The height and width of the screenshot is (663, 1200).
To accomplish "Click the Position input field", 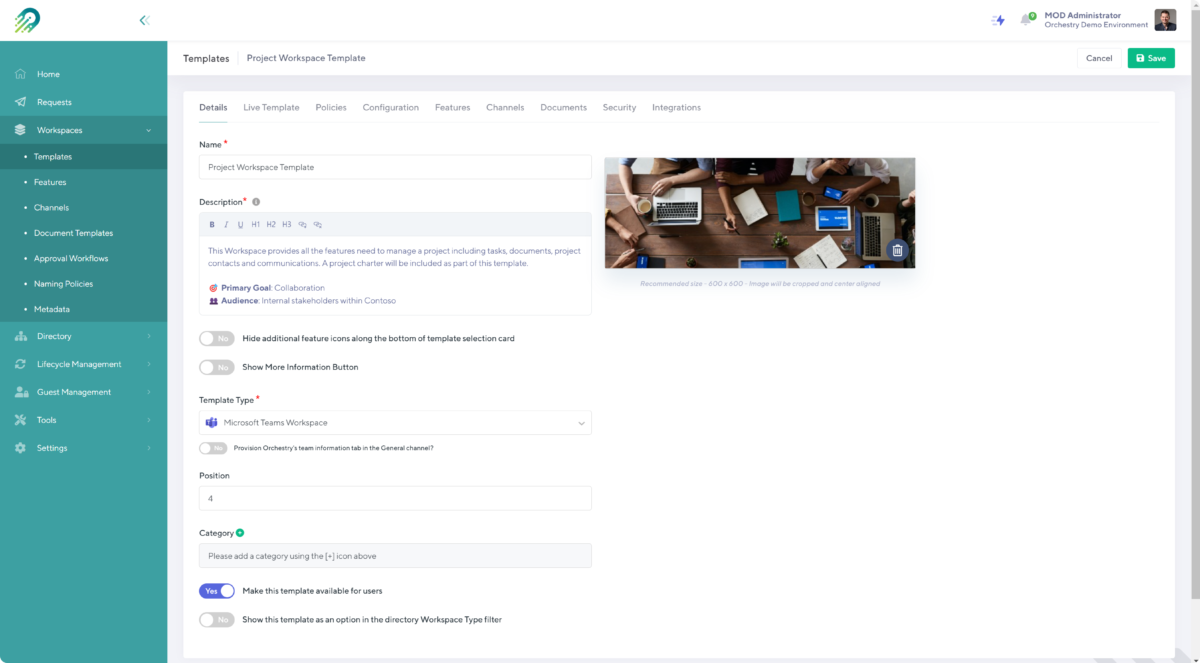I will pos(395,497).
